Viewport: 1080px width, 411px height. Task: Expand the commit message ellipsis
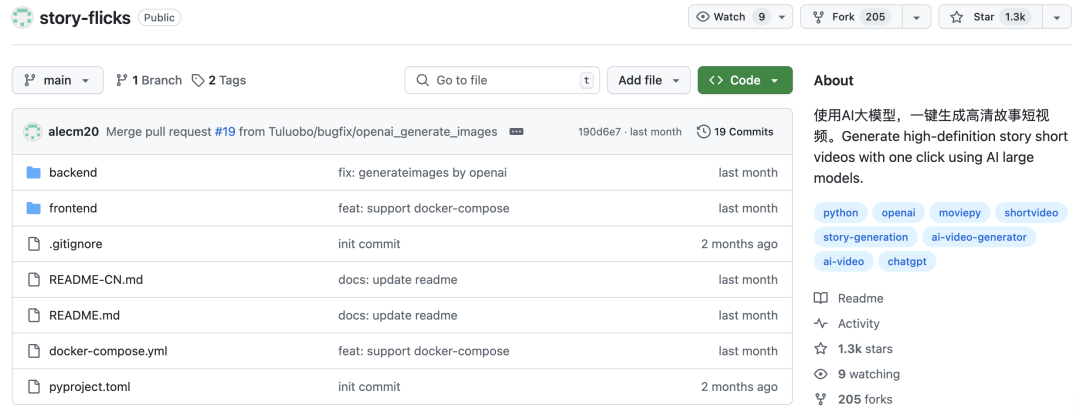(x=516, y=132)
